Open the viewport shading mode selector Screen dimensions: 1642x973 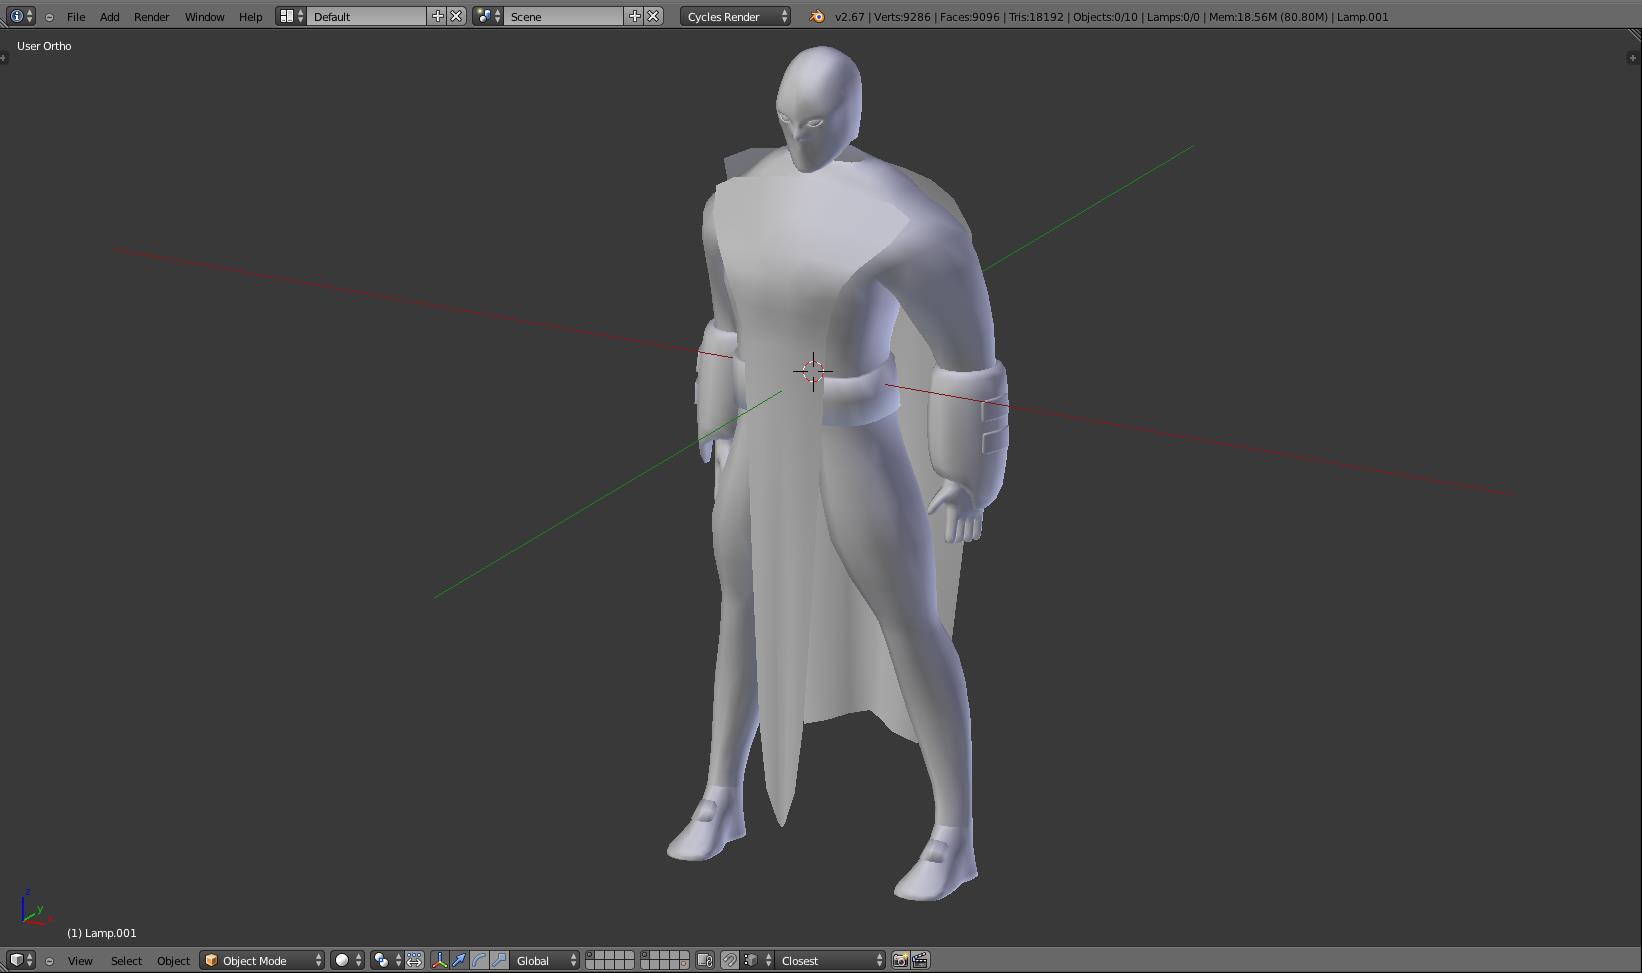[x=347, y=960]
